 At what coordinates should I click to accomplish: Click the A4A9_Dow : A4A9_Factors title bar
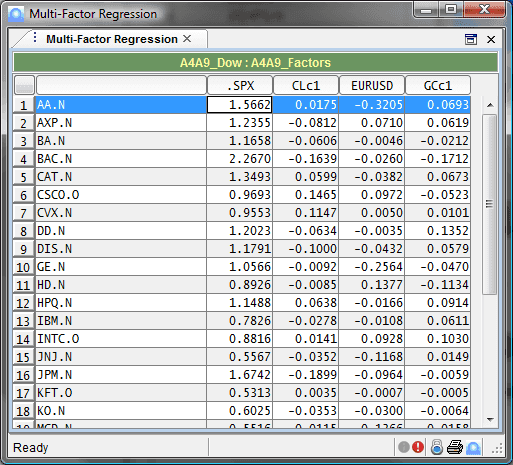255,62
